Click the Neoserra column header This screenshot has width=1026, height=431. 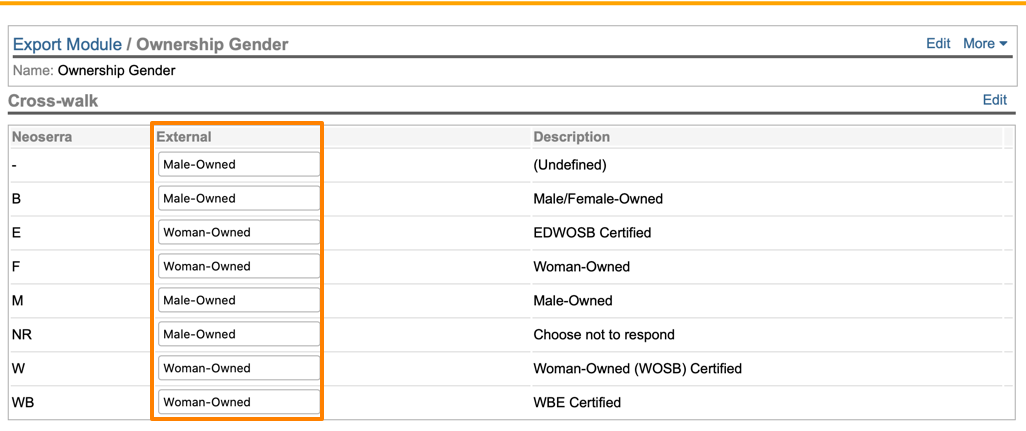point(42,137)
